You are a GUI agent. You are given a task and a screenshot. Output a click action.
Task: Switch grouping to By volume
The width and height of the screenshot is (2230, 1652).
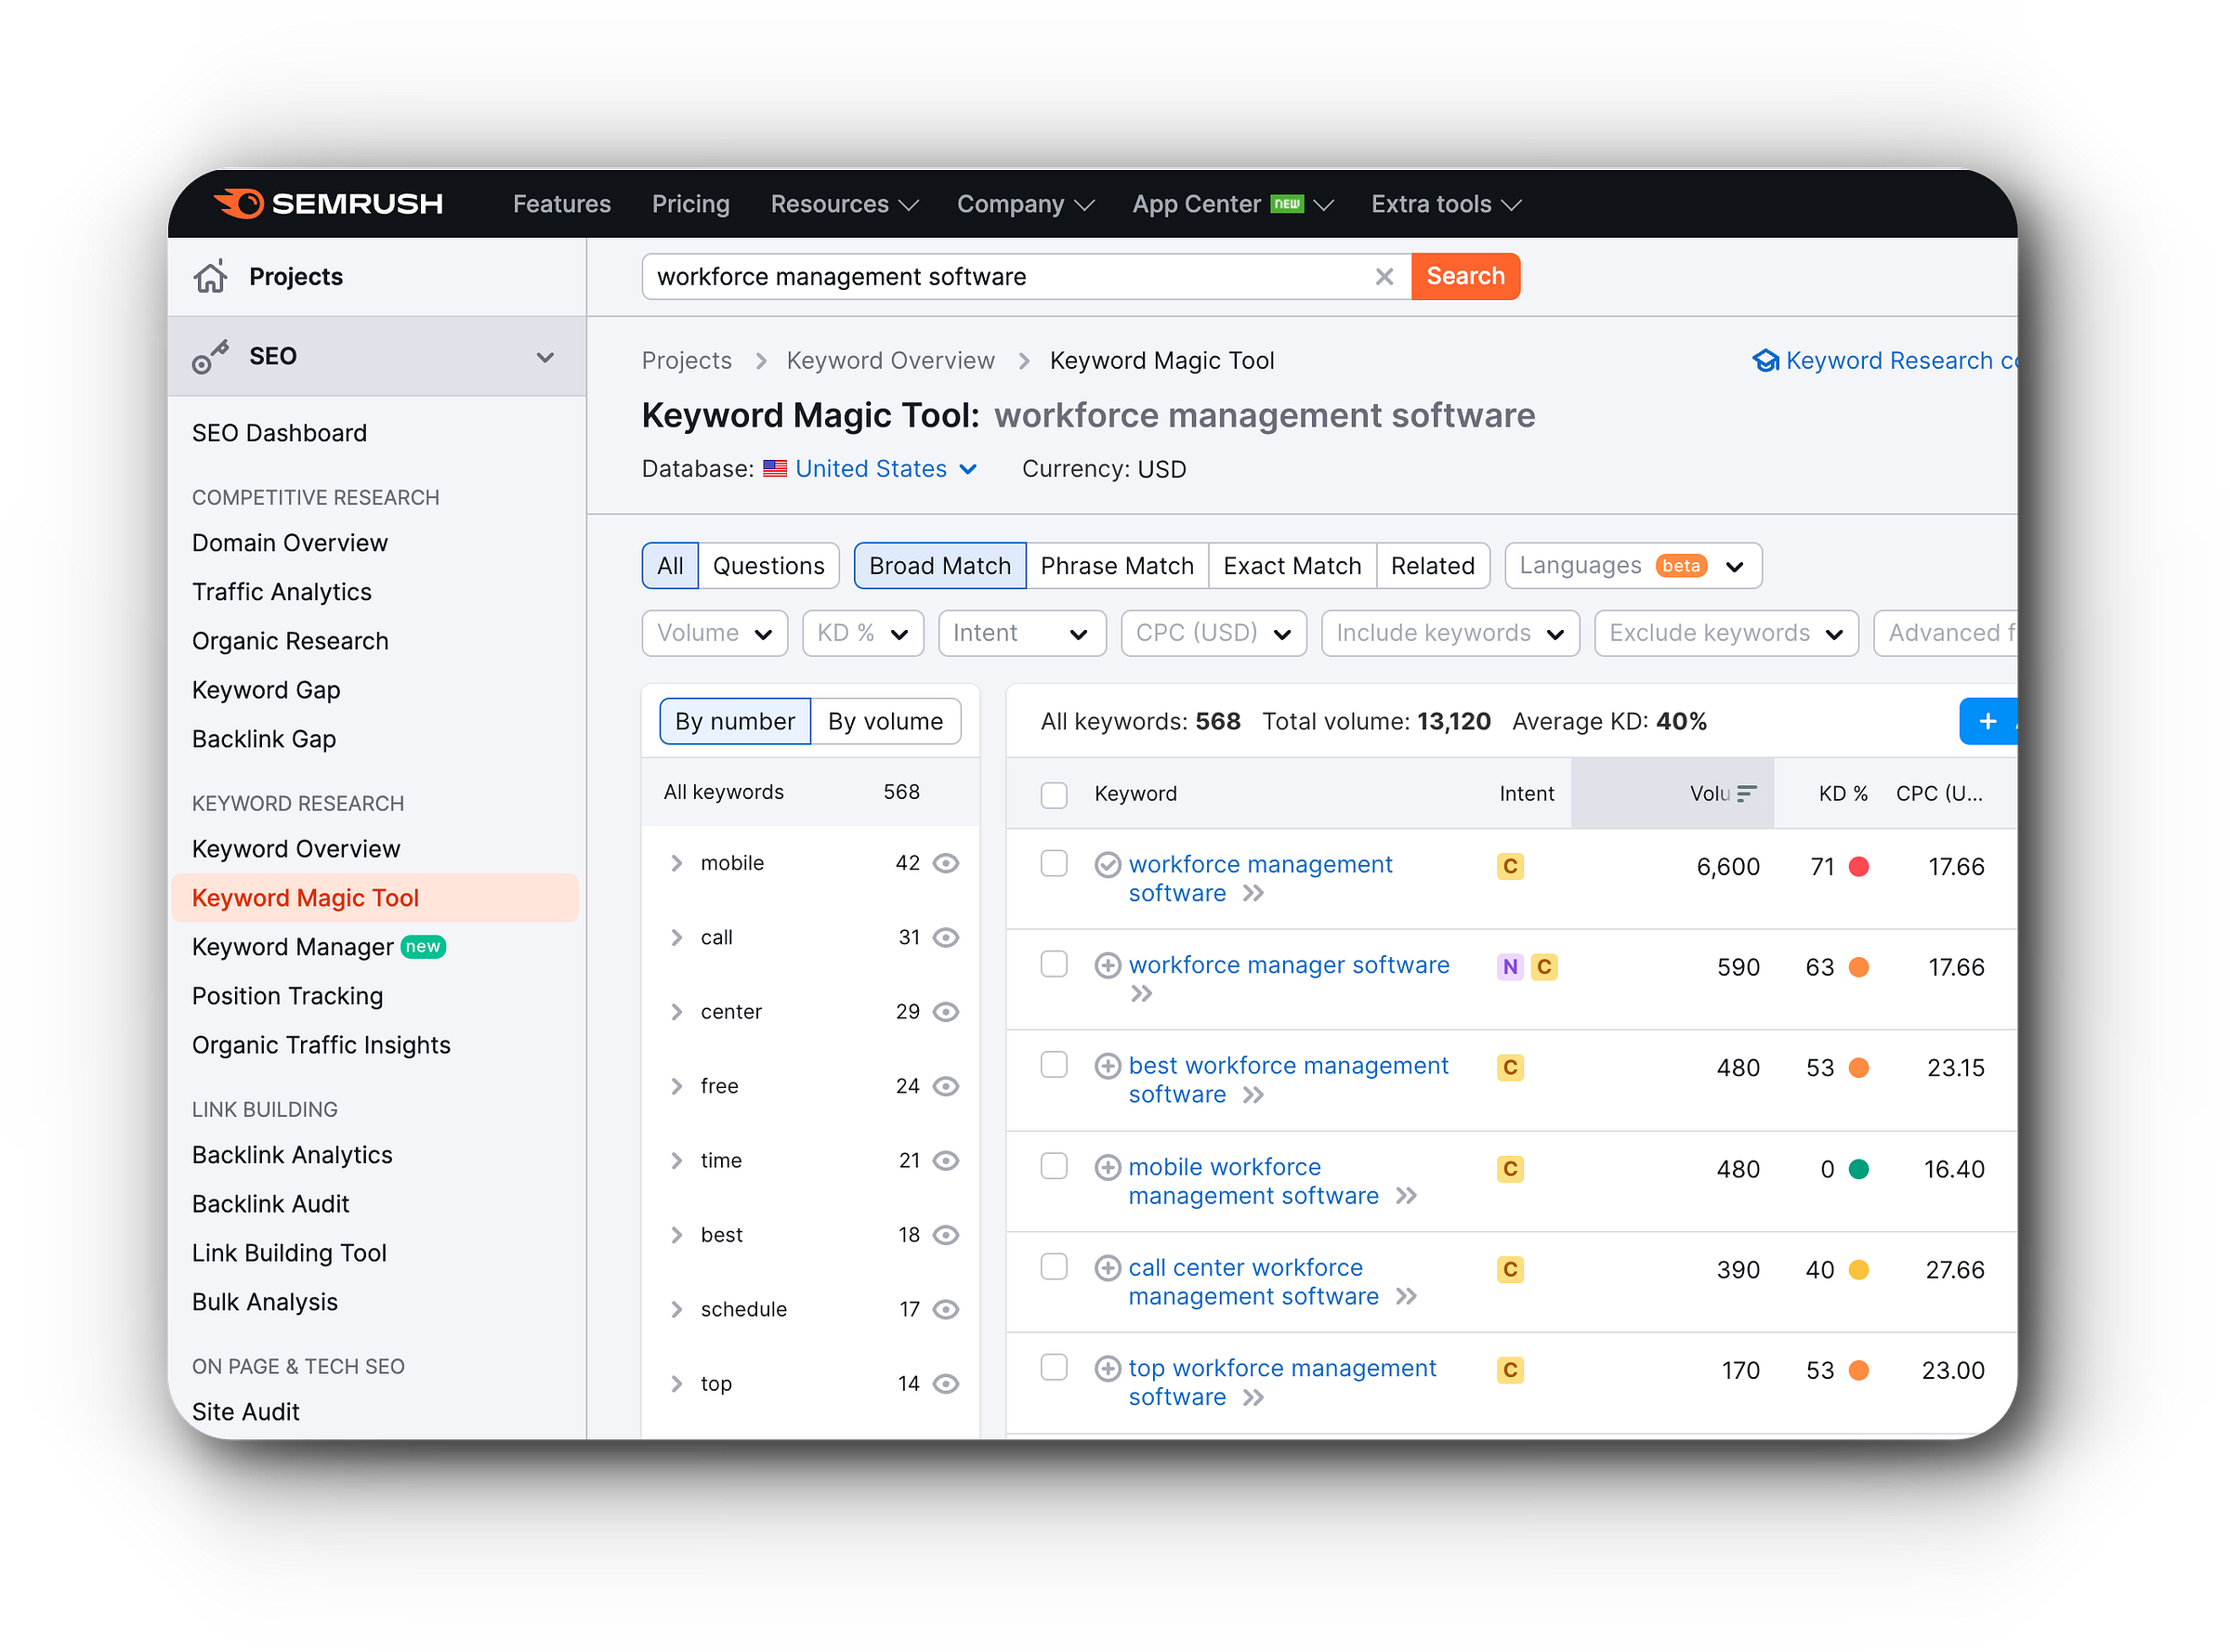pos(885,722)
